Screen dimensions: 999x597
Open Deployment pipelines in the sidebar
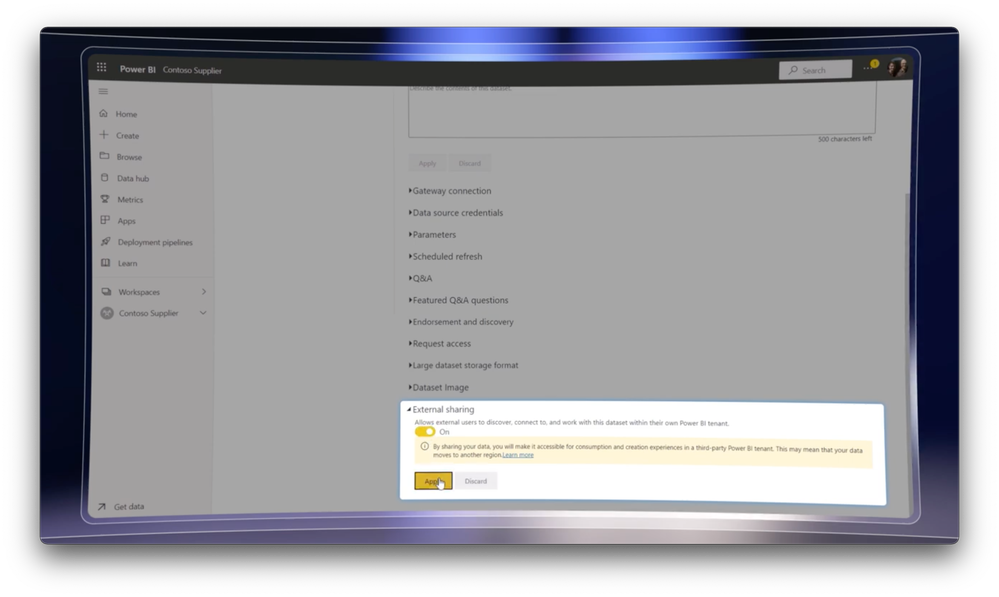(155, 242)
